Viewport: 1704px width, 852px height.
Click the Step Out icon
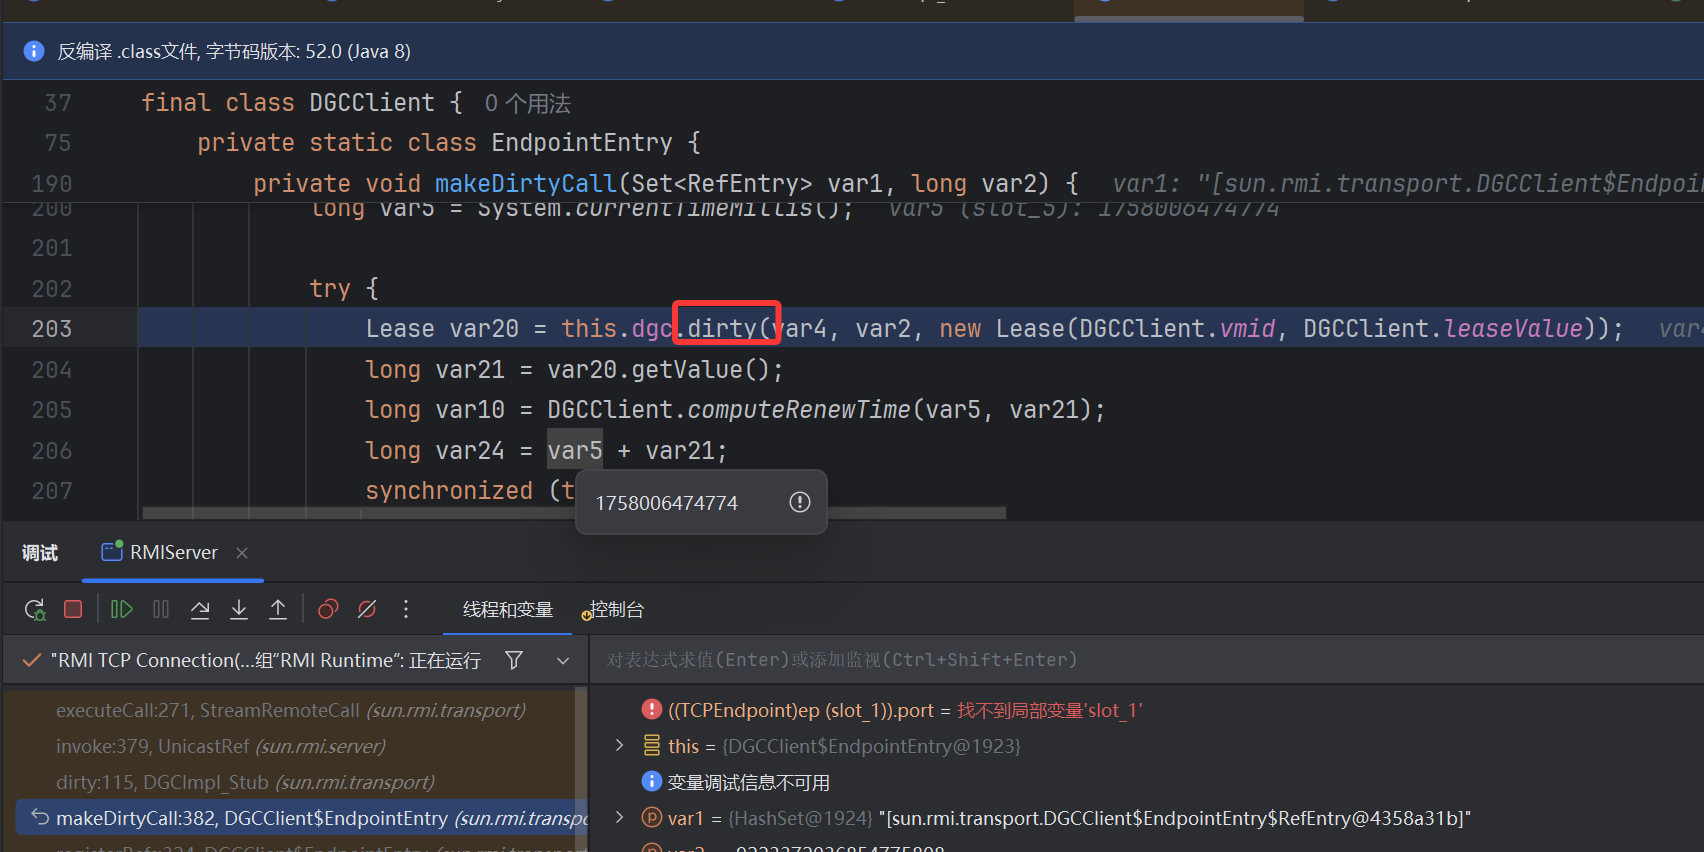pos(278,609)
